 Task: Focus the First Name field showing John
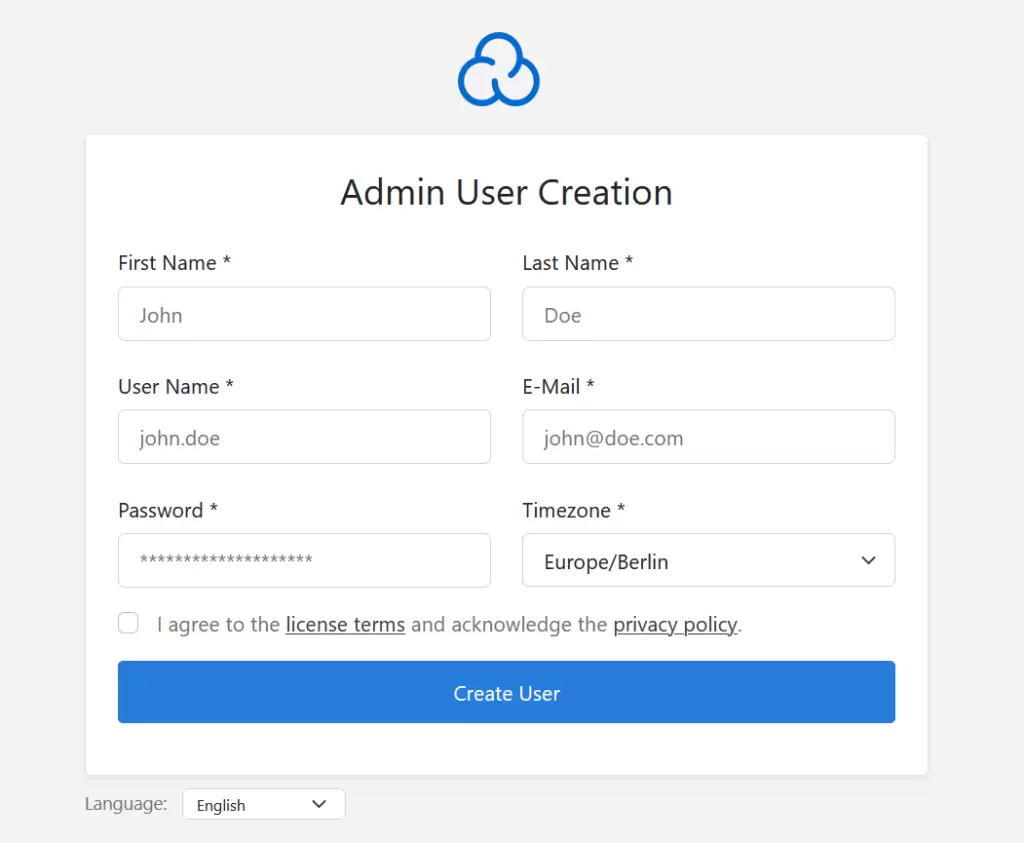point(304,314)
